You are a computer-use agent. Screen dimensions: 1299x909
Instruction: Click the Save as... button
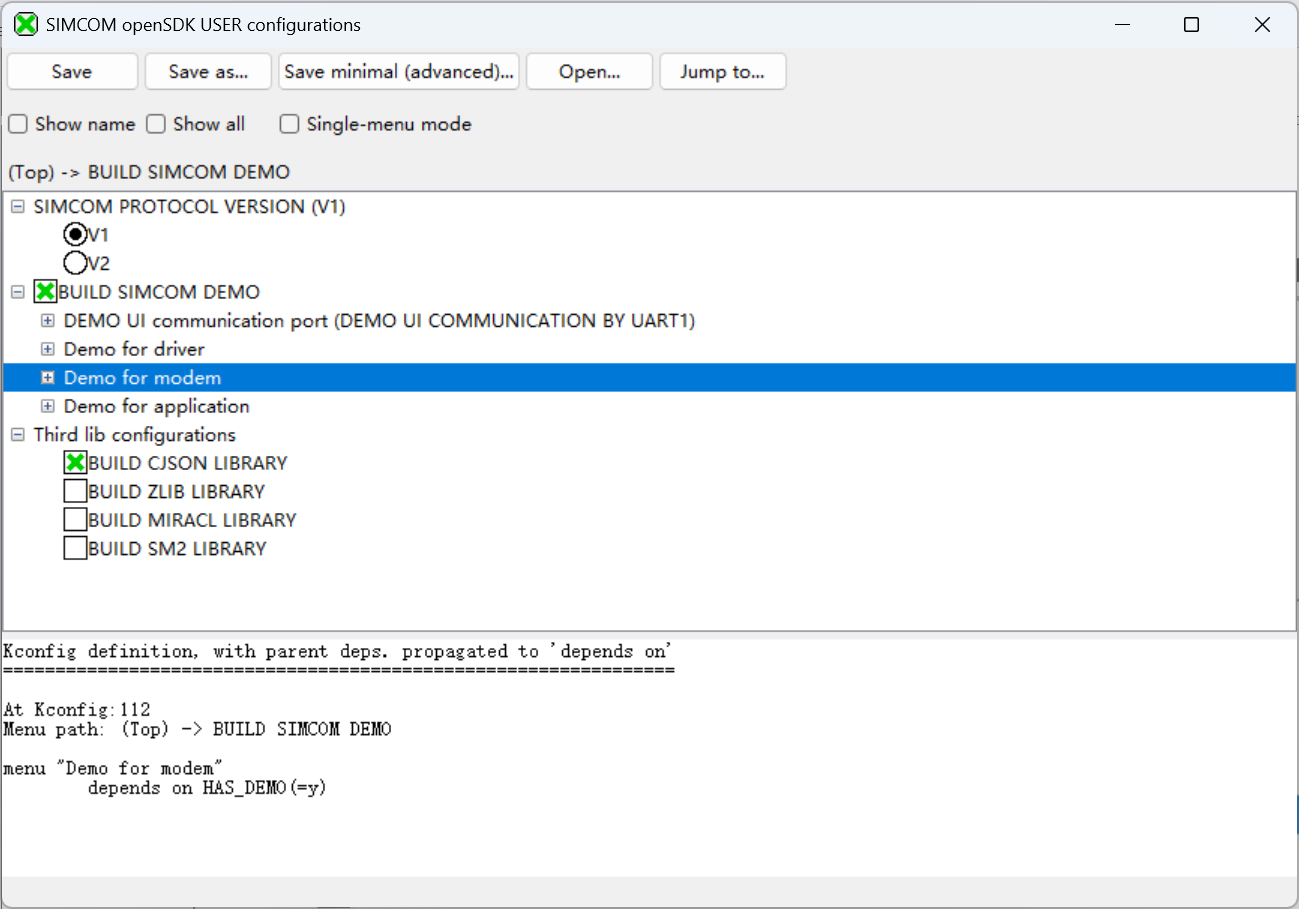(x=208, y=72)
